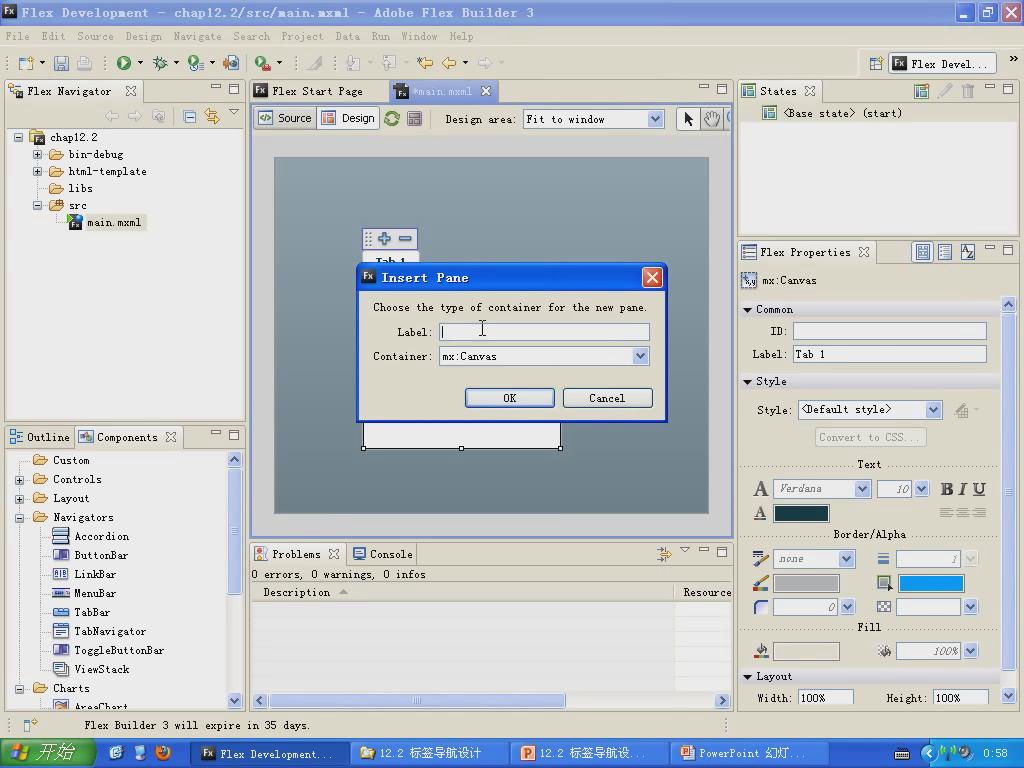Toggle Underline text style
Screen dimensions: 1024x768
pos(978,488)
